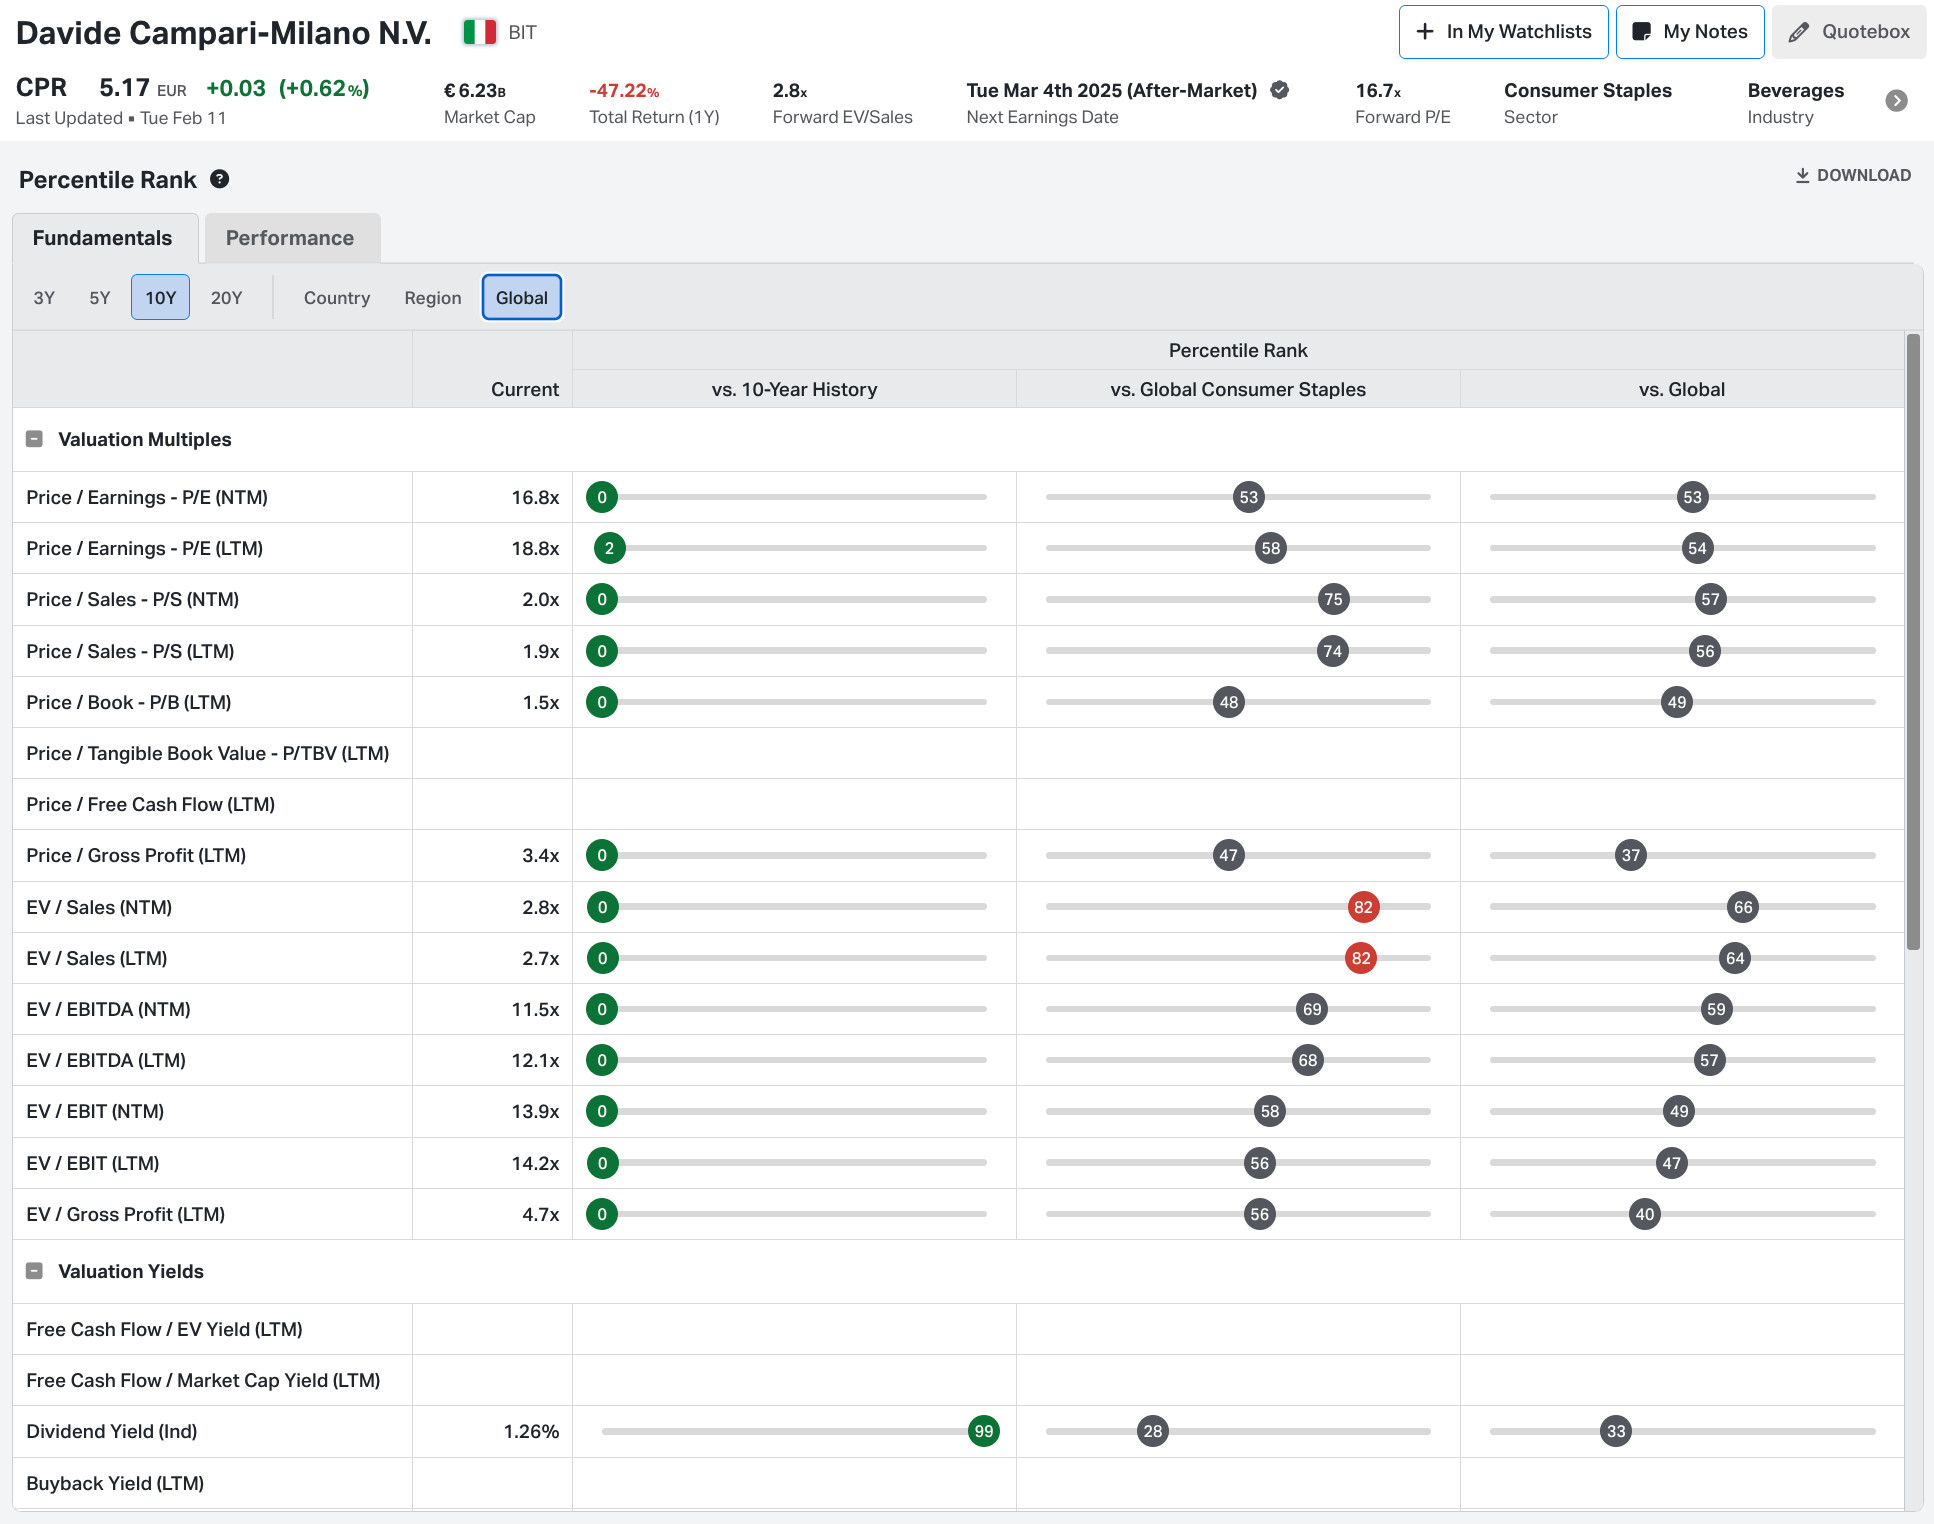
Task: Click the Buyback Yield (LTM) row label
Action: pyautogui.click(x=115, y=1483)
